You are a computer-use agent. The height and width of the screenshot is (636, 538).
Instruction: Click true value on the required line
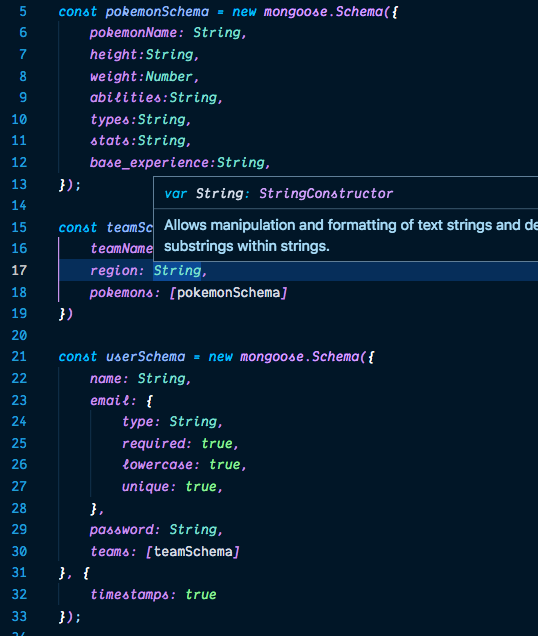pos(217,443)
